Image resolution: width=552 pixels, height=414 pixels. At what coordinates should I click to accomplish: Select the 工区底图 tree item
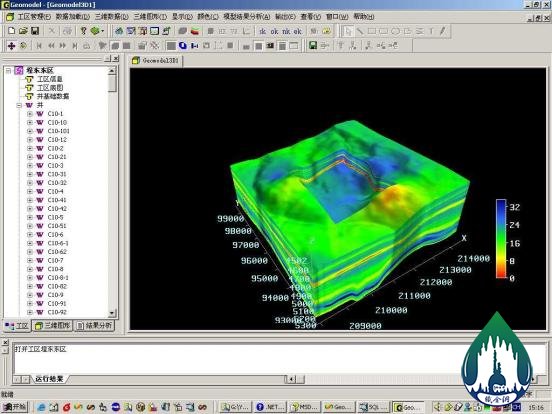tap(50, 88)
